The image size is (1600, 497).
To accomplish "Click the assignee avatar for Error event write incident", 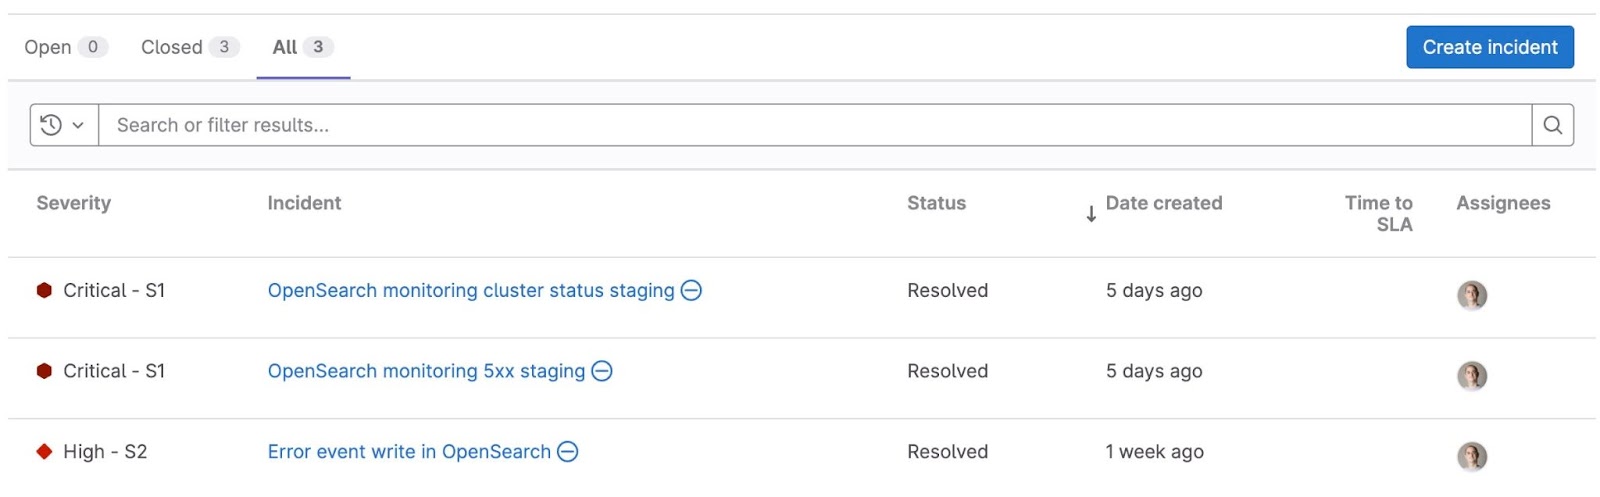I will coord(1471,456).
